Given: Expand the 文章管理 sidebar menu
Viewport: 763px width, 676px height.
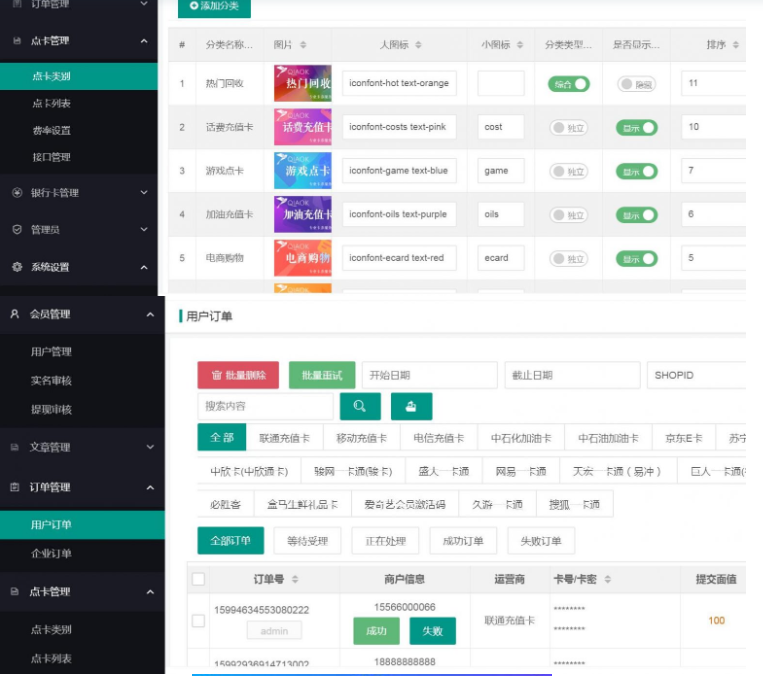Looking at the screenshot, I should pos(150,447).
